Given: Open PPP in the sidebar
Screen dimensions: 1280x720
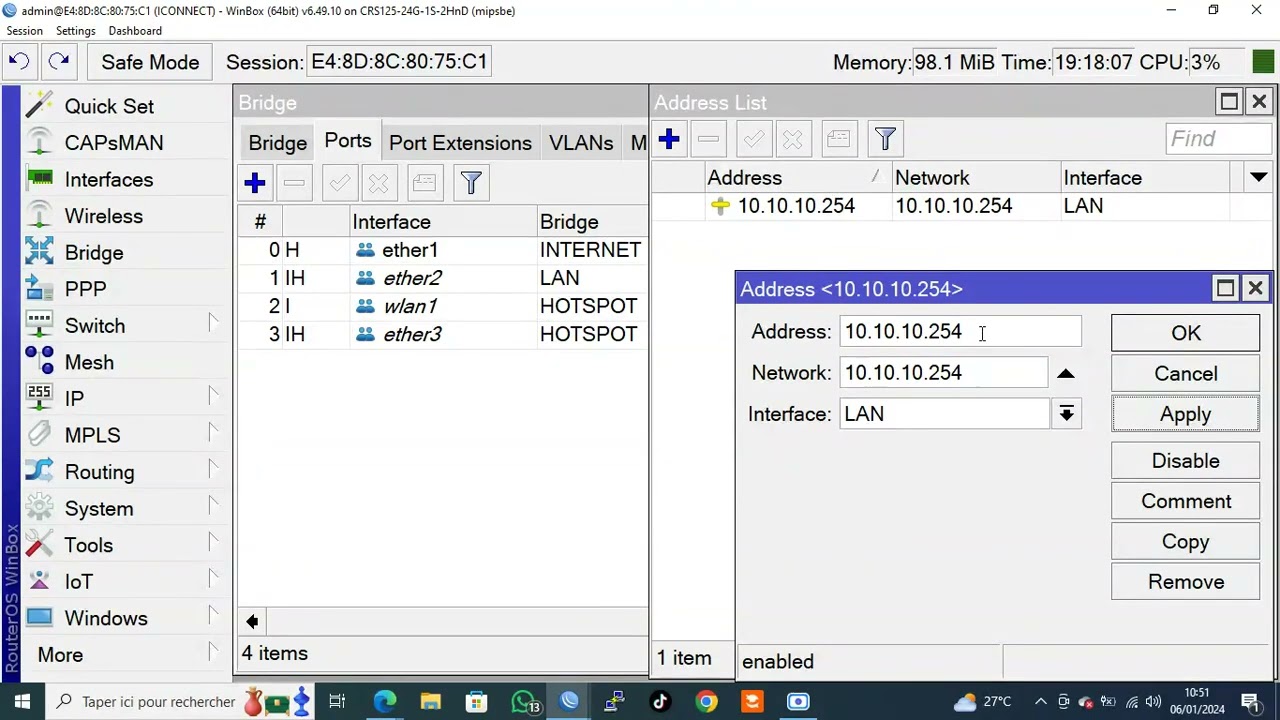Looking at the screenshot, I should tap(85, 289).
